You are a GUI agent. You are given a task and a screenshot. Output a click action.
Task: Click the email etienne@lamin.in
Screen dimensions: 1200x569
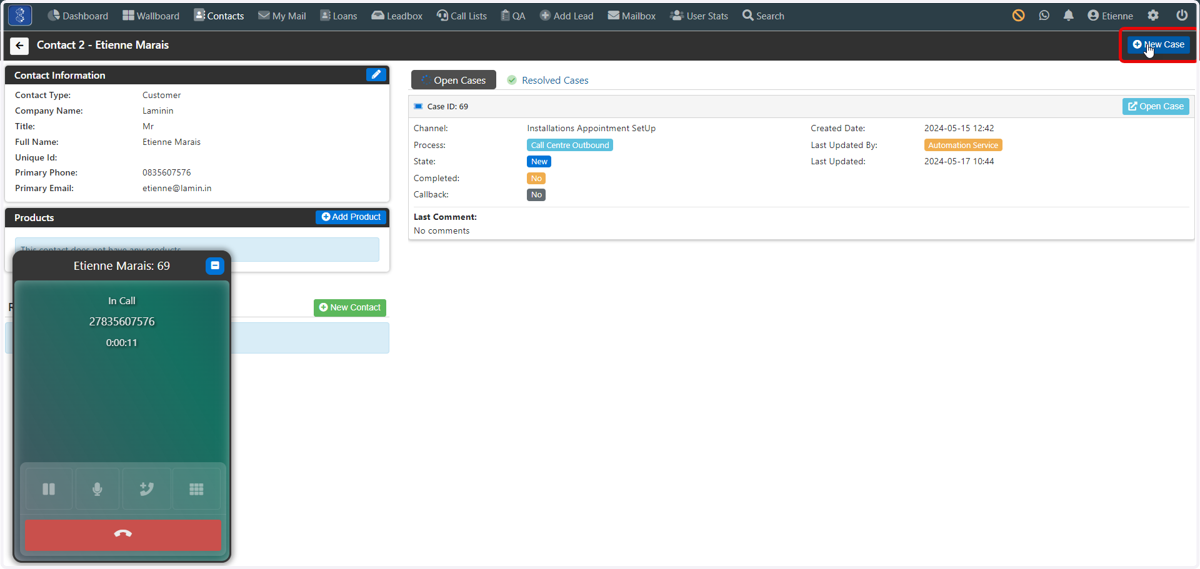[x=177, y=188]
